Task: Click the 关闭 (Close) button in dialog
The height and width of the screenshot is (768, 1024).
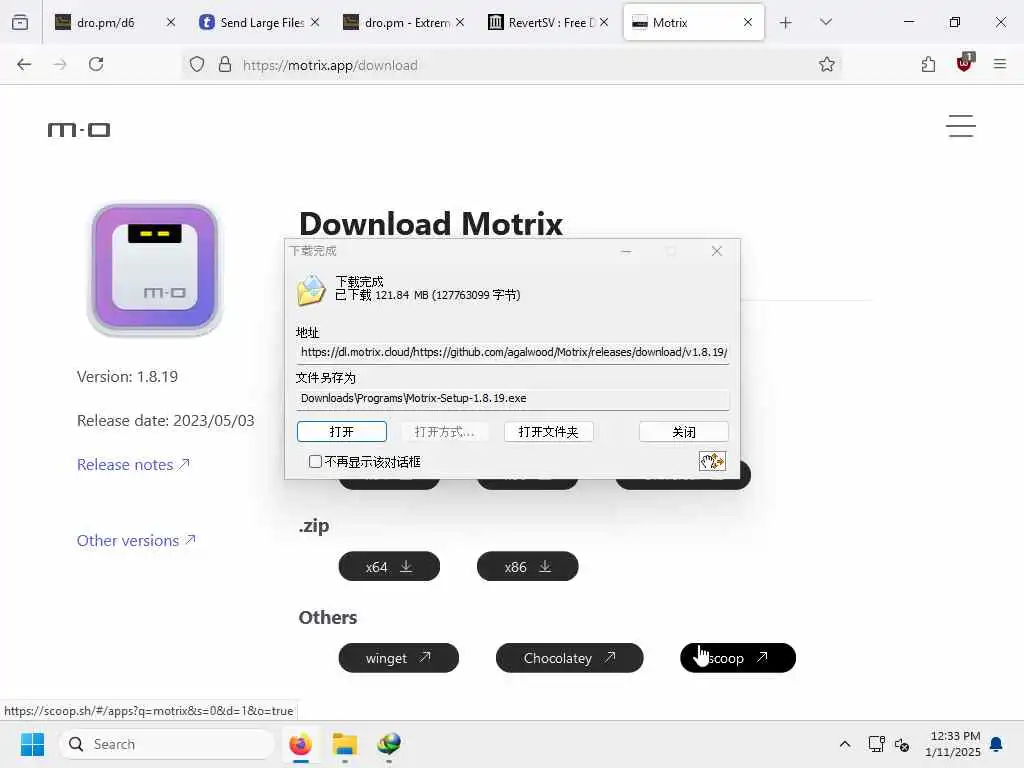Action: pyautogui.click(x=684, y=432)
